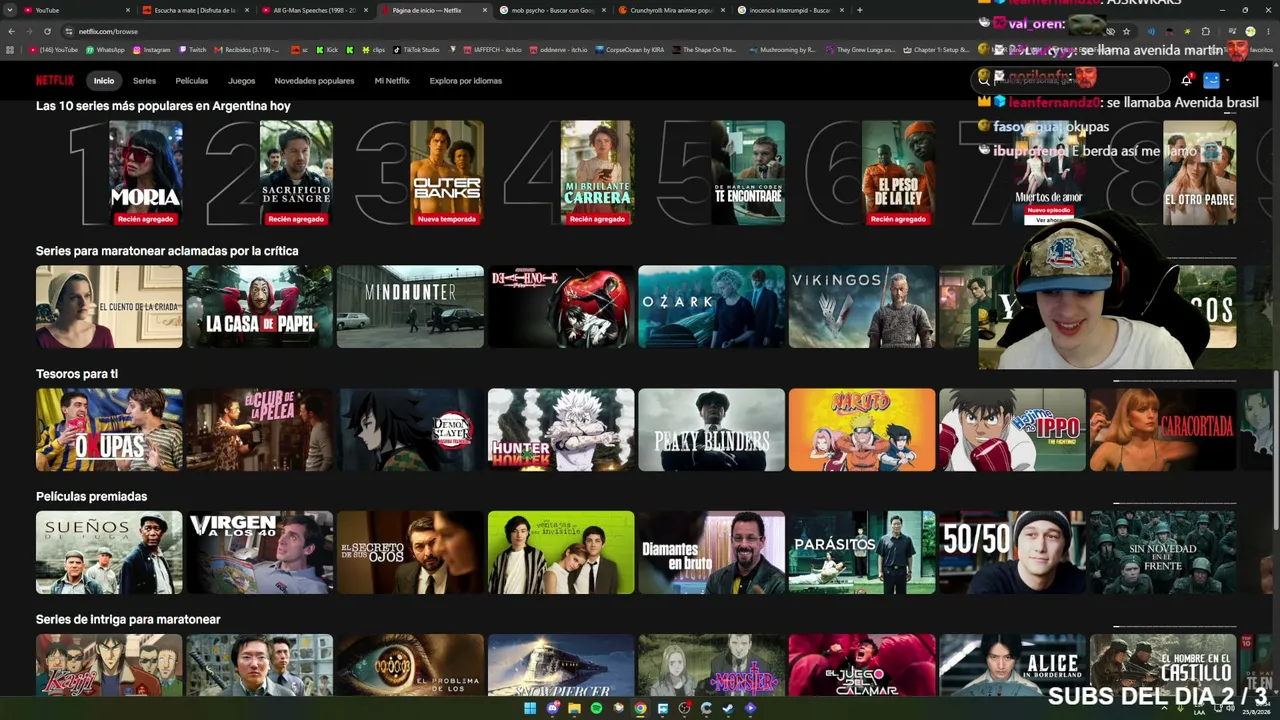Open the El Peso de la Ley poster
The width and height of the screenshot is (1280, 720).
point(898,173)
